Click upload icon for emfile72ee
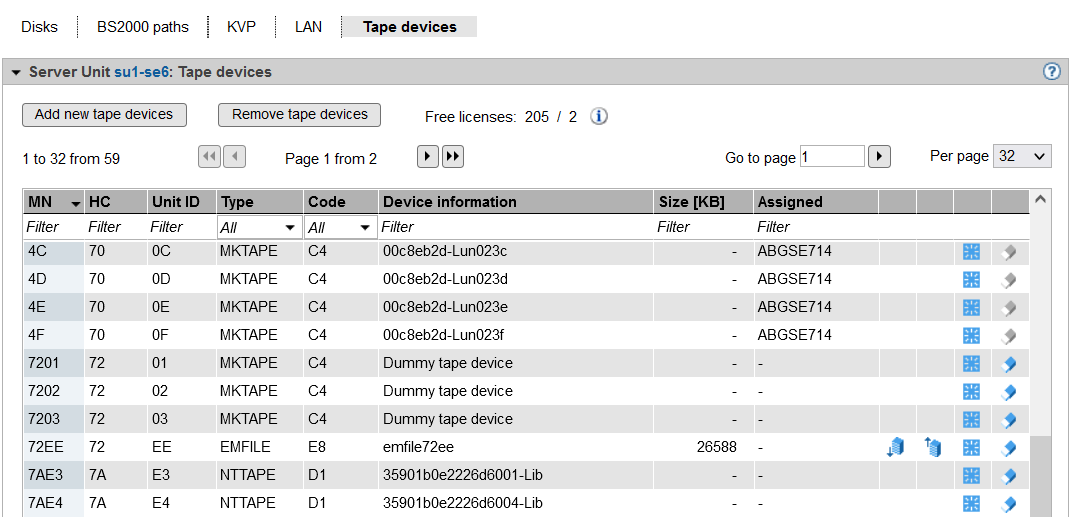Screen dimensions: 1076x517 pos(933,447)
